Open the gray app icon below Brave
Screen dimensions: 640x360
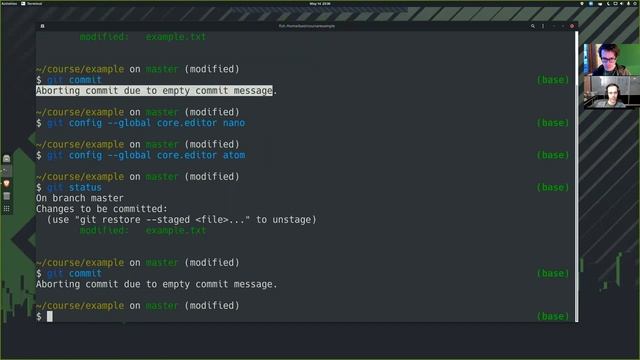point(7,196)
